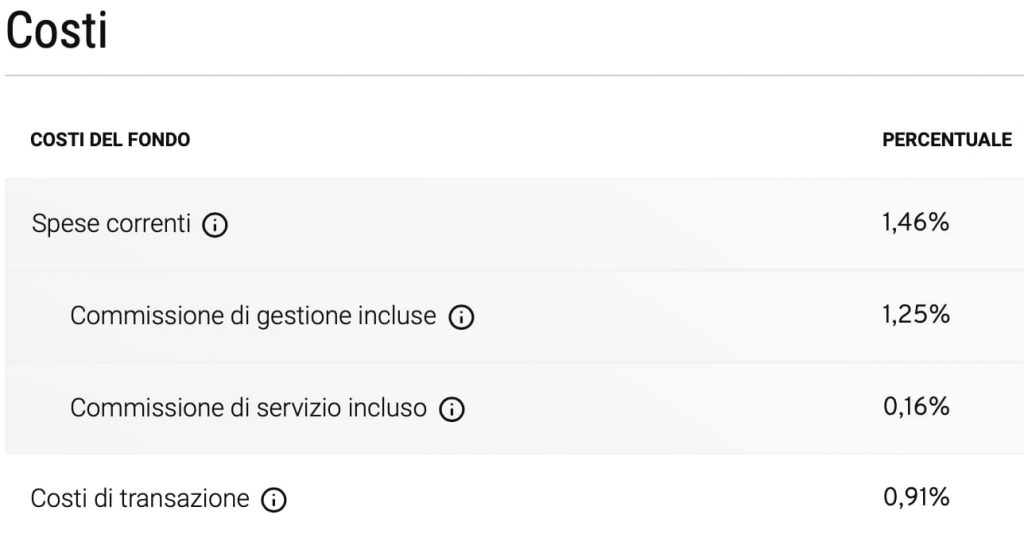Click the 1,46% percentage value
1024x534 pixels.
click(x=916, y=223)
